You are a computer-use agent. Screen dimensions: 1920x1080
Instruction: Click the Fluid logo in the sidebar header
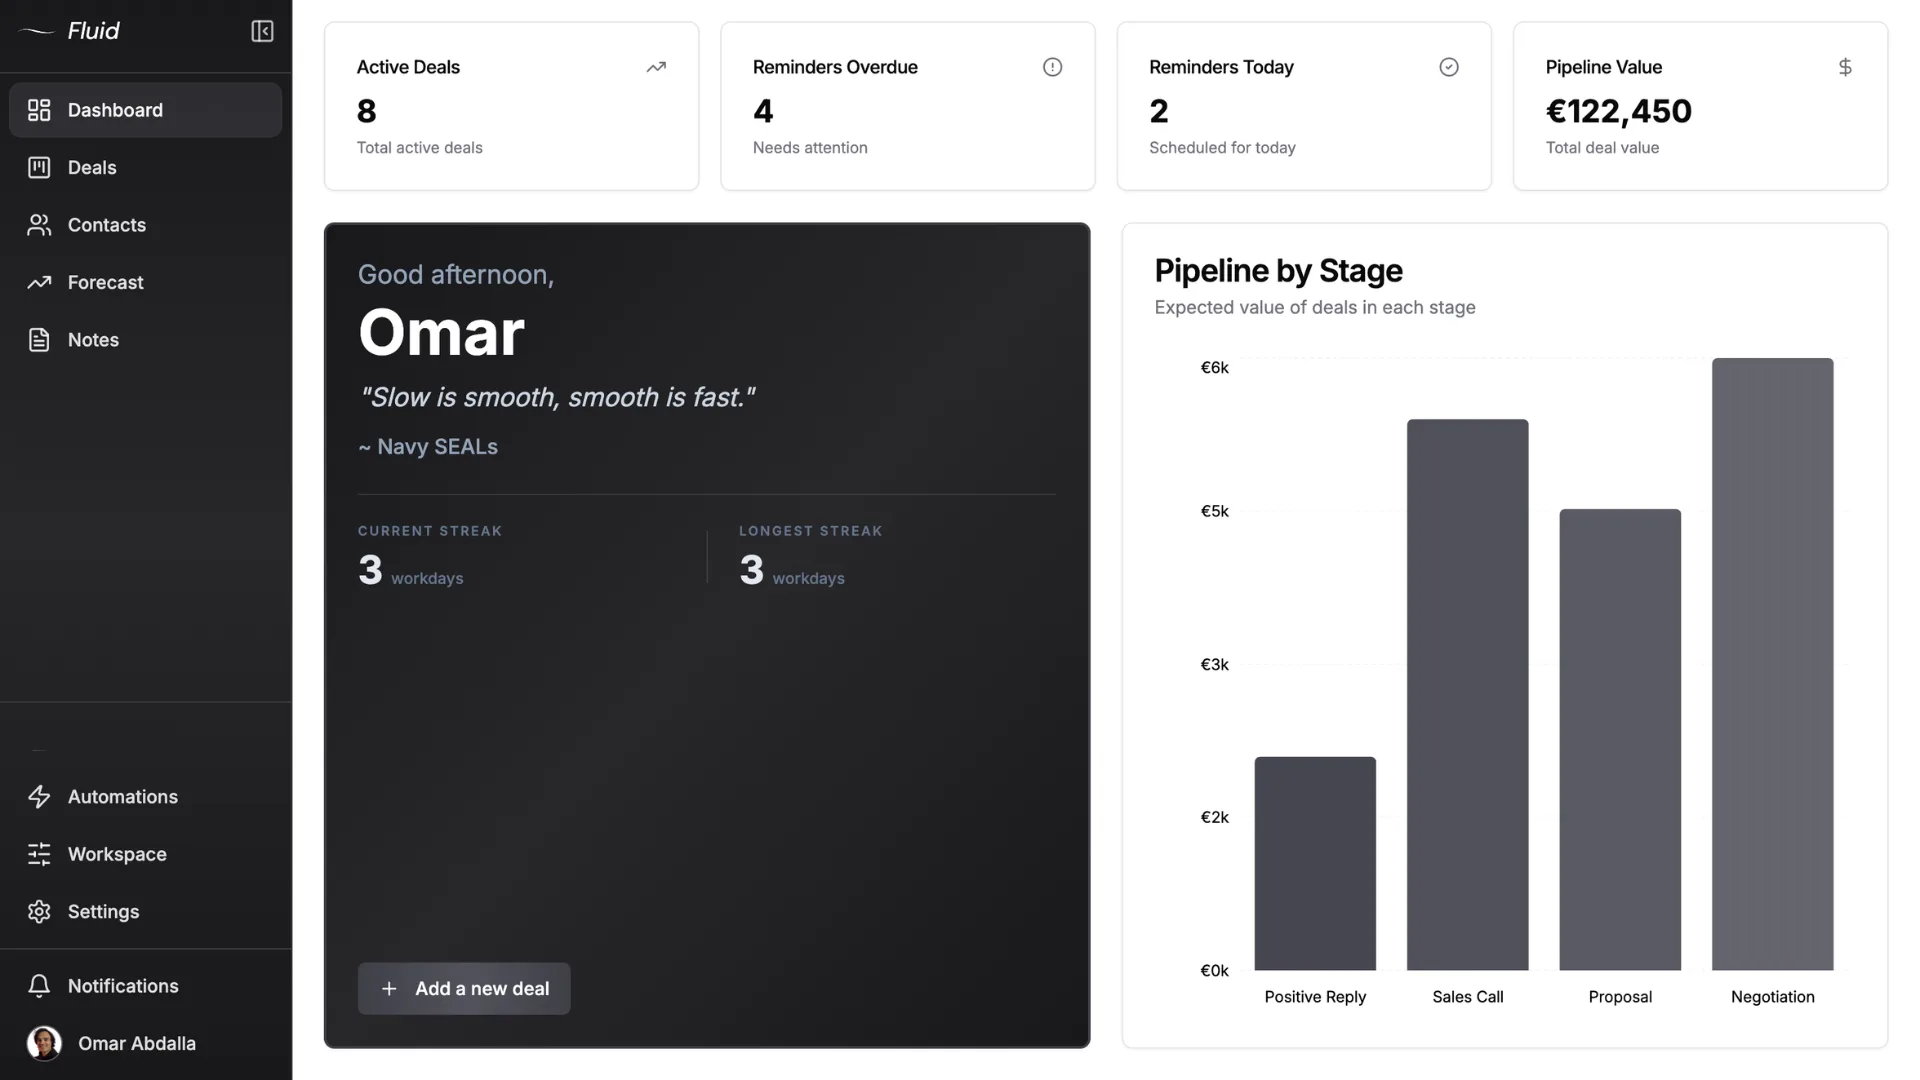pos(69,31)
